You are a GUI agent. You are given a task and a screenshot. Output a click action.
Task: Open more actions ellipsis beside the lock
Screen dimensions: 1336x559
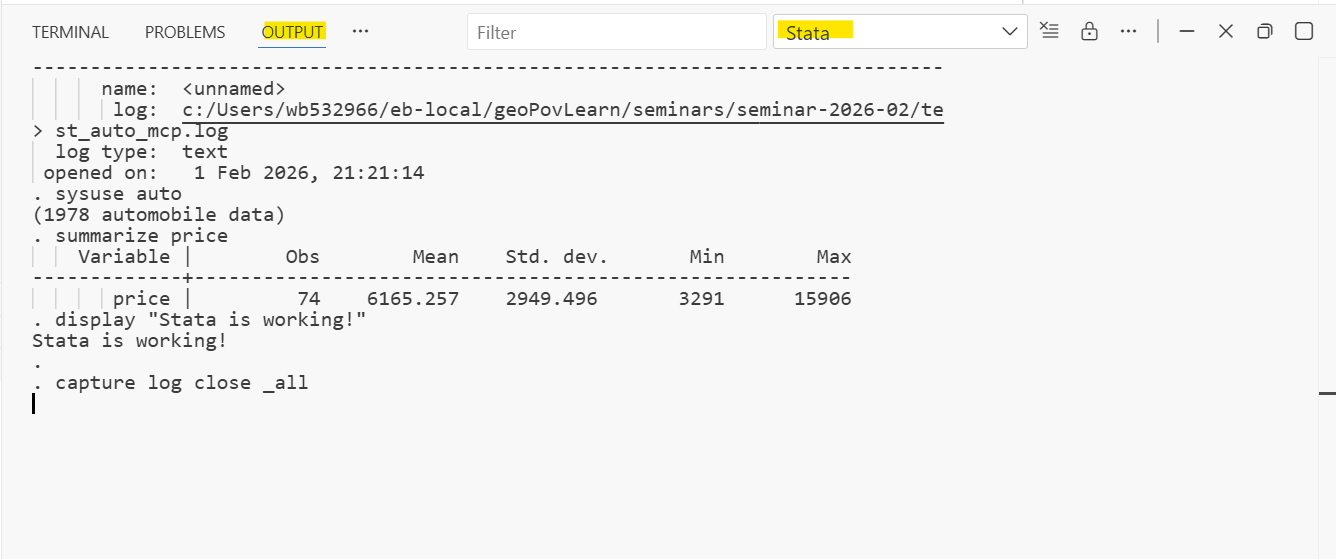click(1129, 31)
